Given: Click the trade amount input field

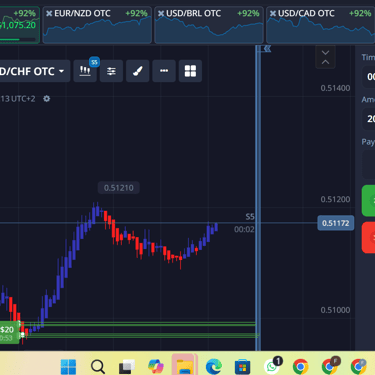Looking at the screenshot, I should click(368, 119).
